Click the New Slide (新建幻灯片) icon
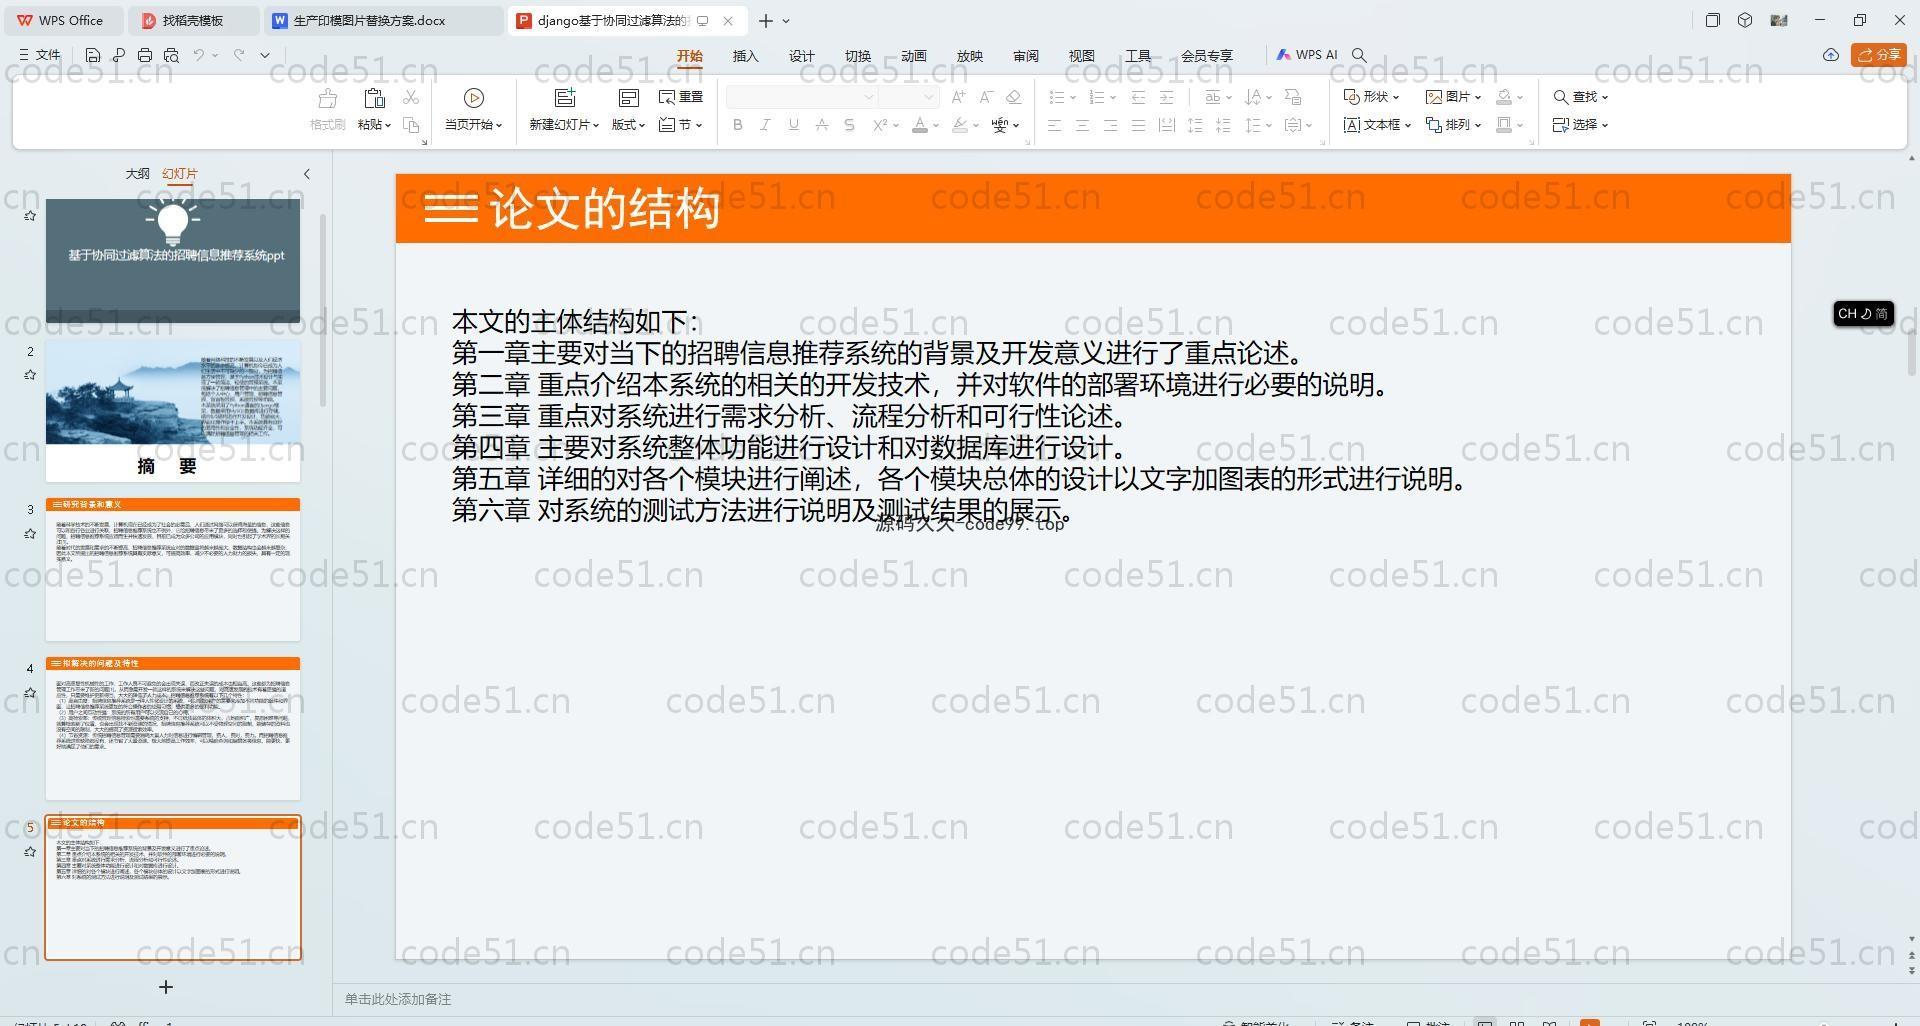Viewport: 1920px width, 1026px height. click(x=565, y=97)
